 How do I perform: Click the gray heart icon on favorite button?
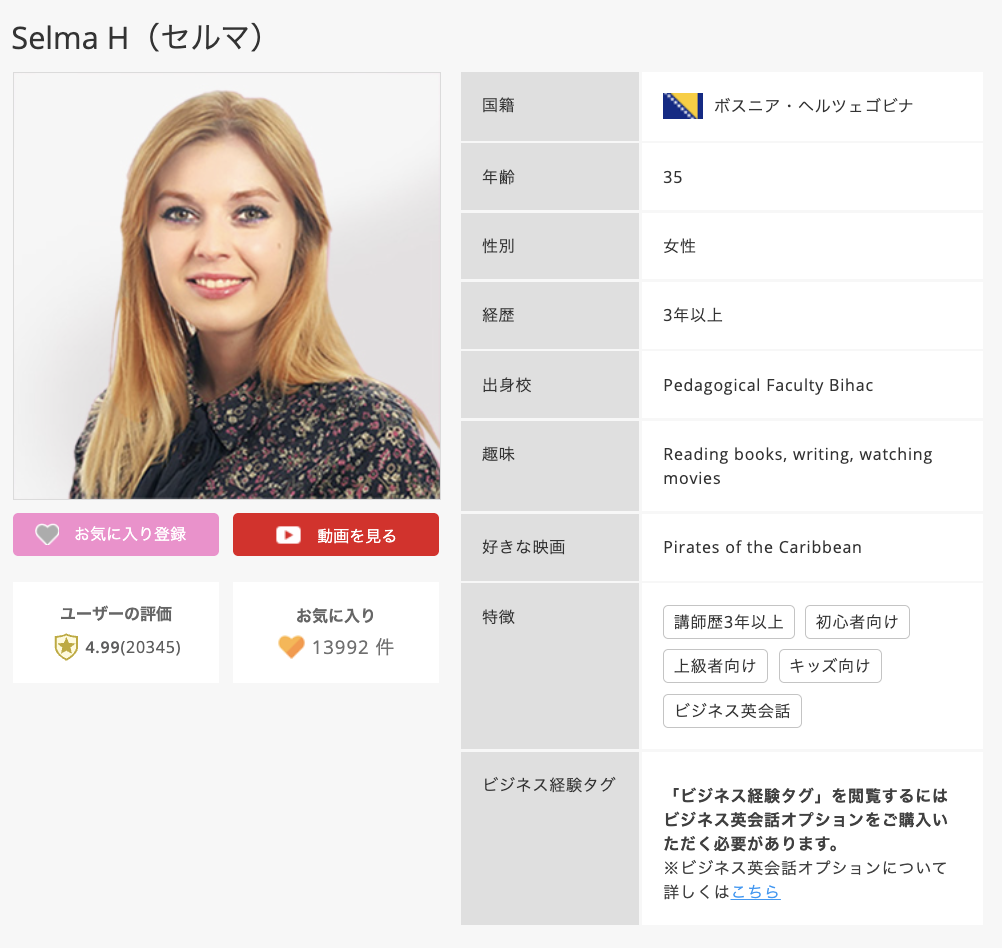47,535
